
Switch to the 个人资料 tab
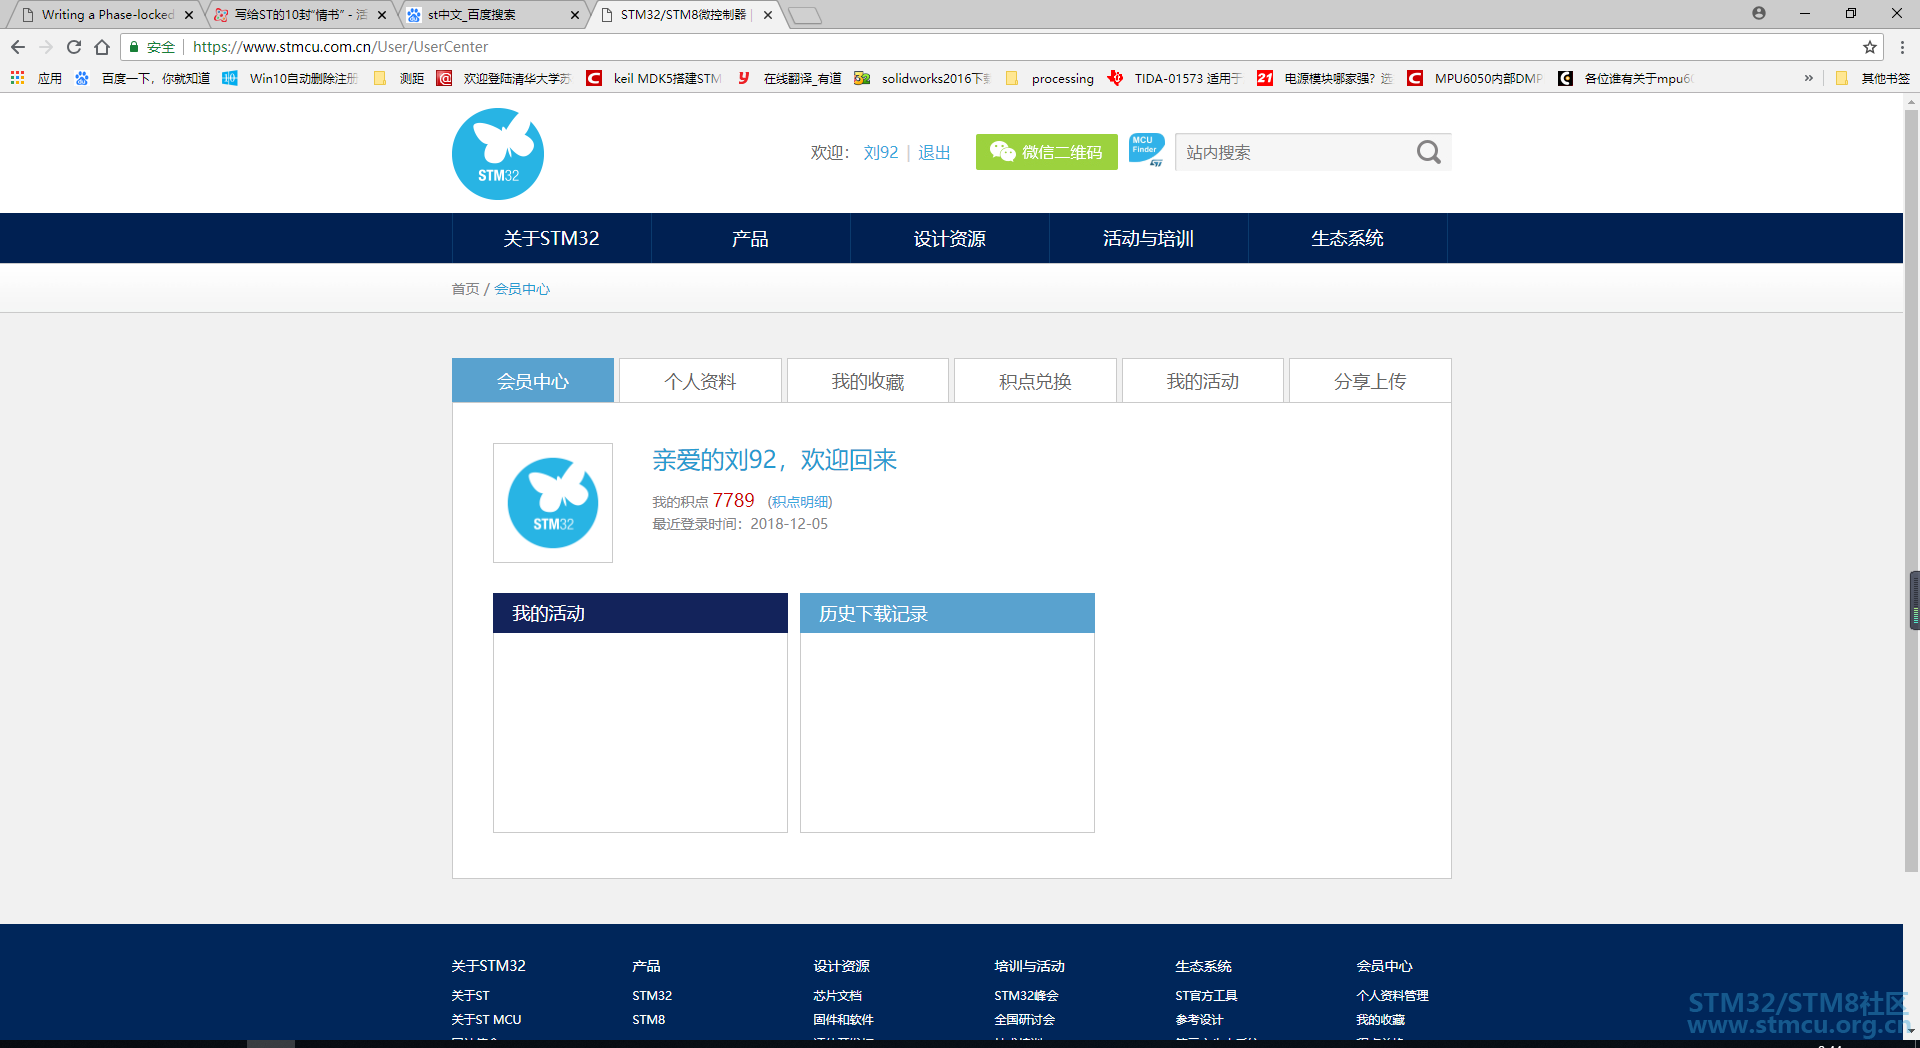pos(700,381)
